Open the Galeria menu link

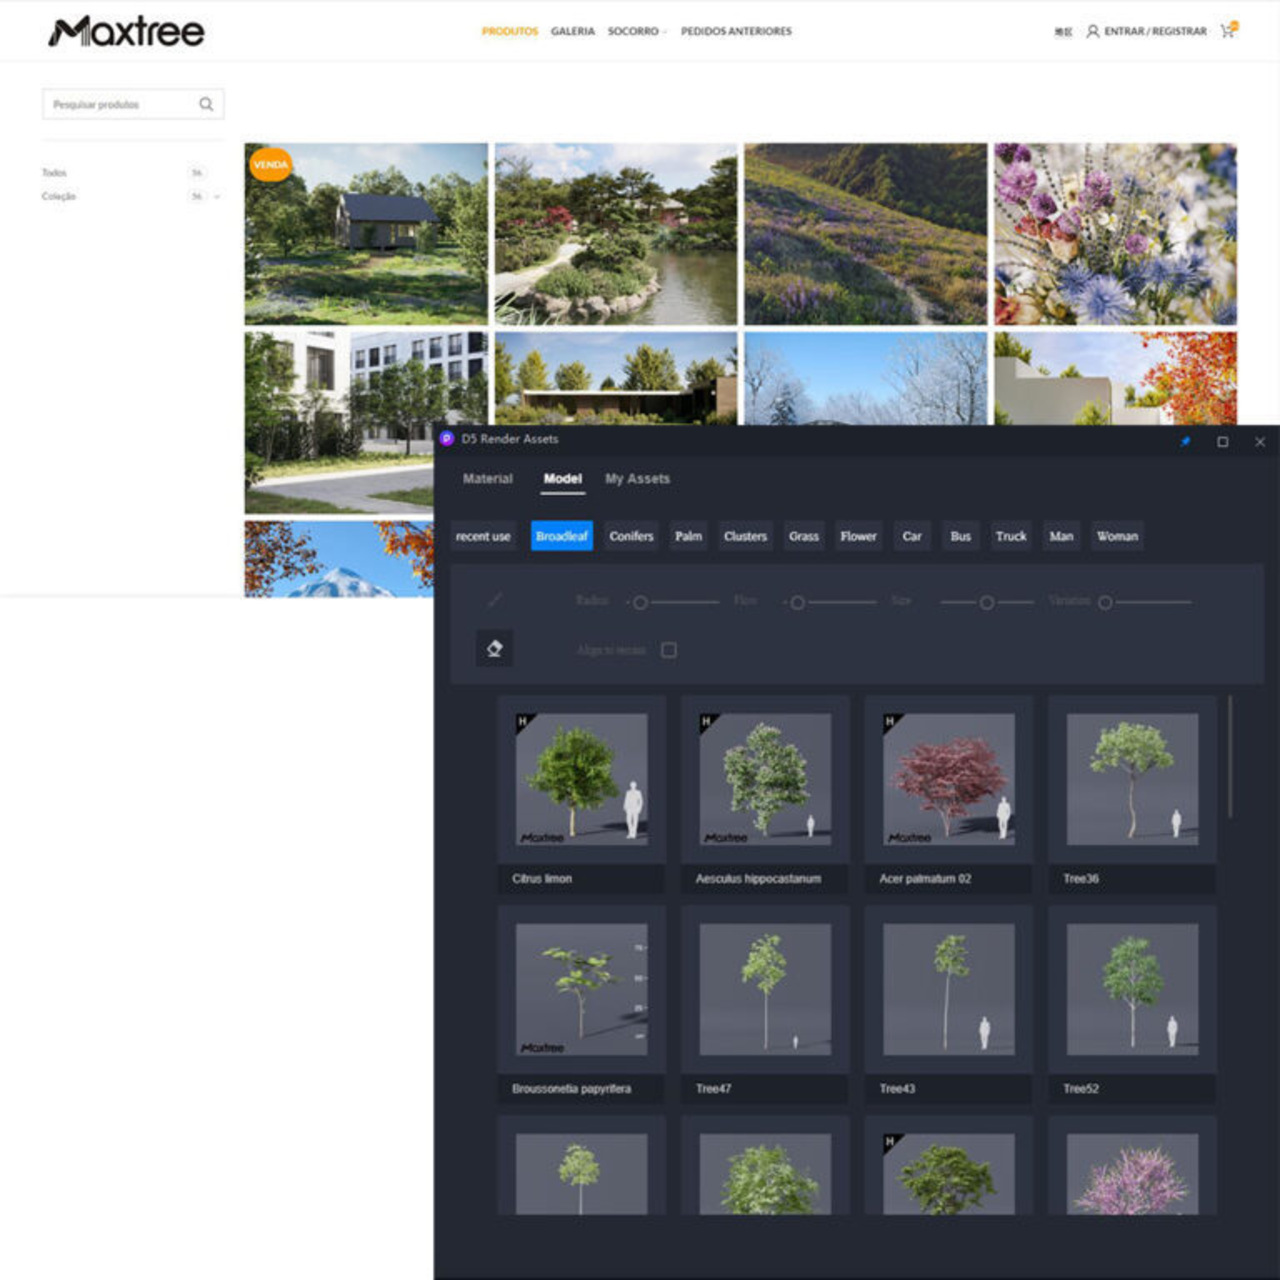(572, 31)
